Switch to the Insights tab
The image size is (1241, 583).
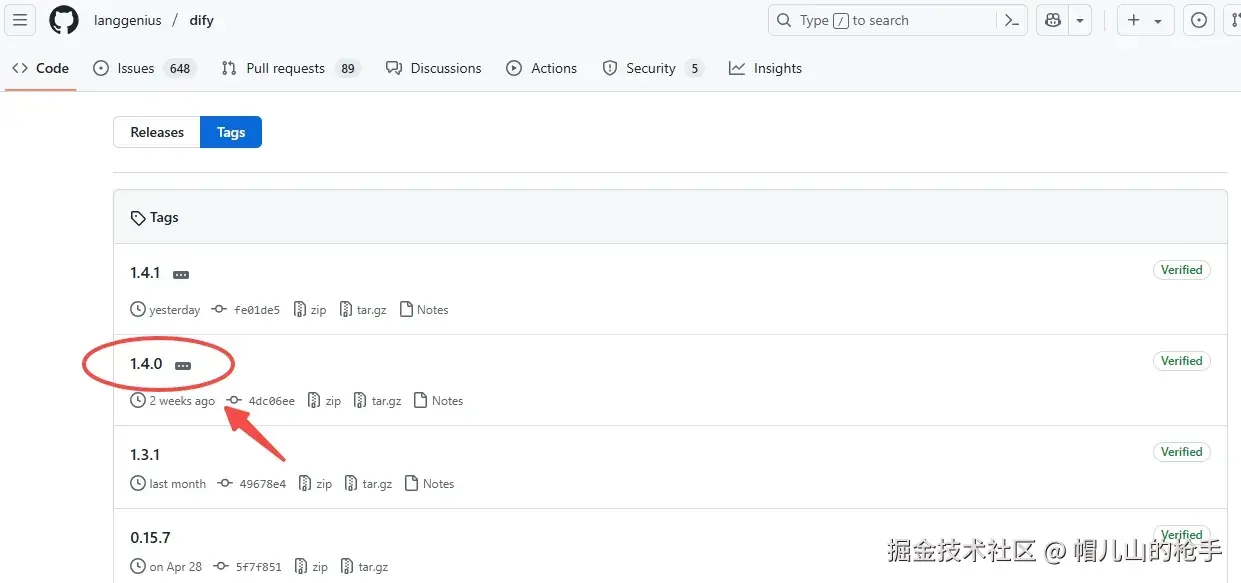[x=766, y=68]
